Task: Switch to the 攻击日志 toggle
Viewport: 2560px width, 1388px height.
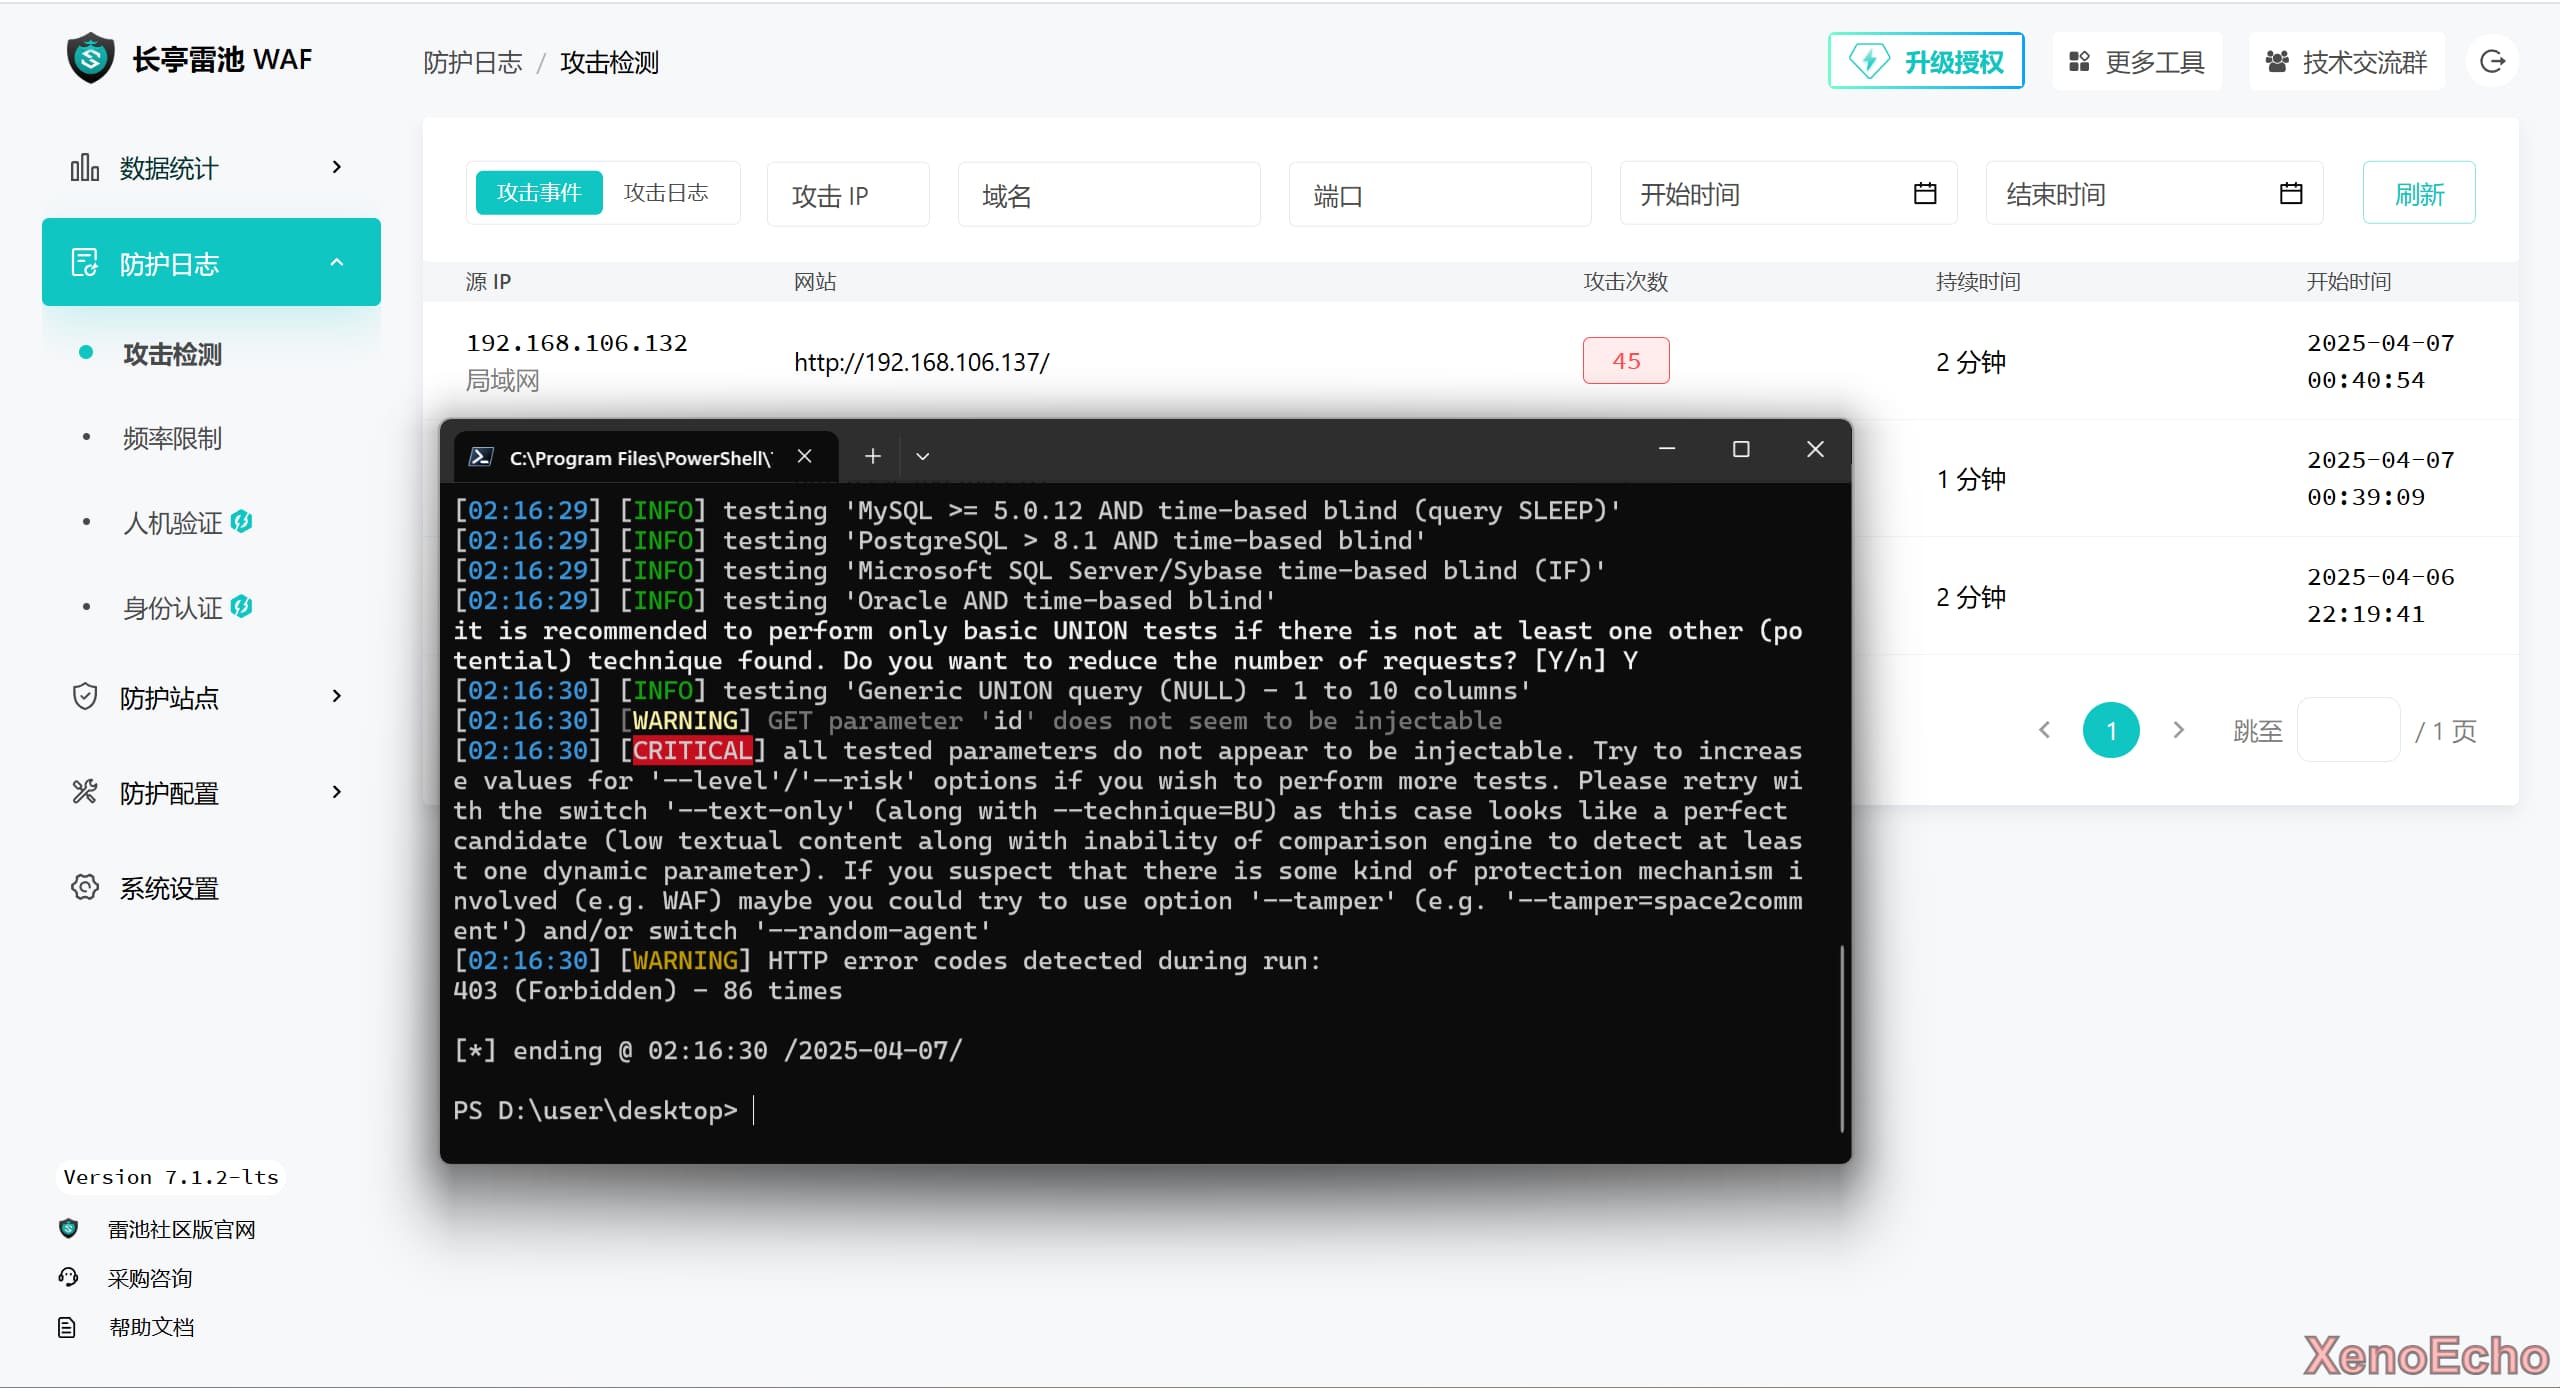Action: (665, 192)
